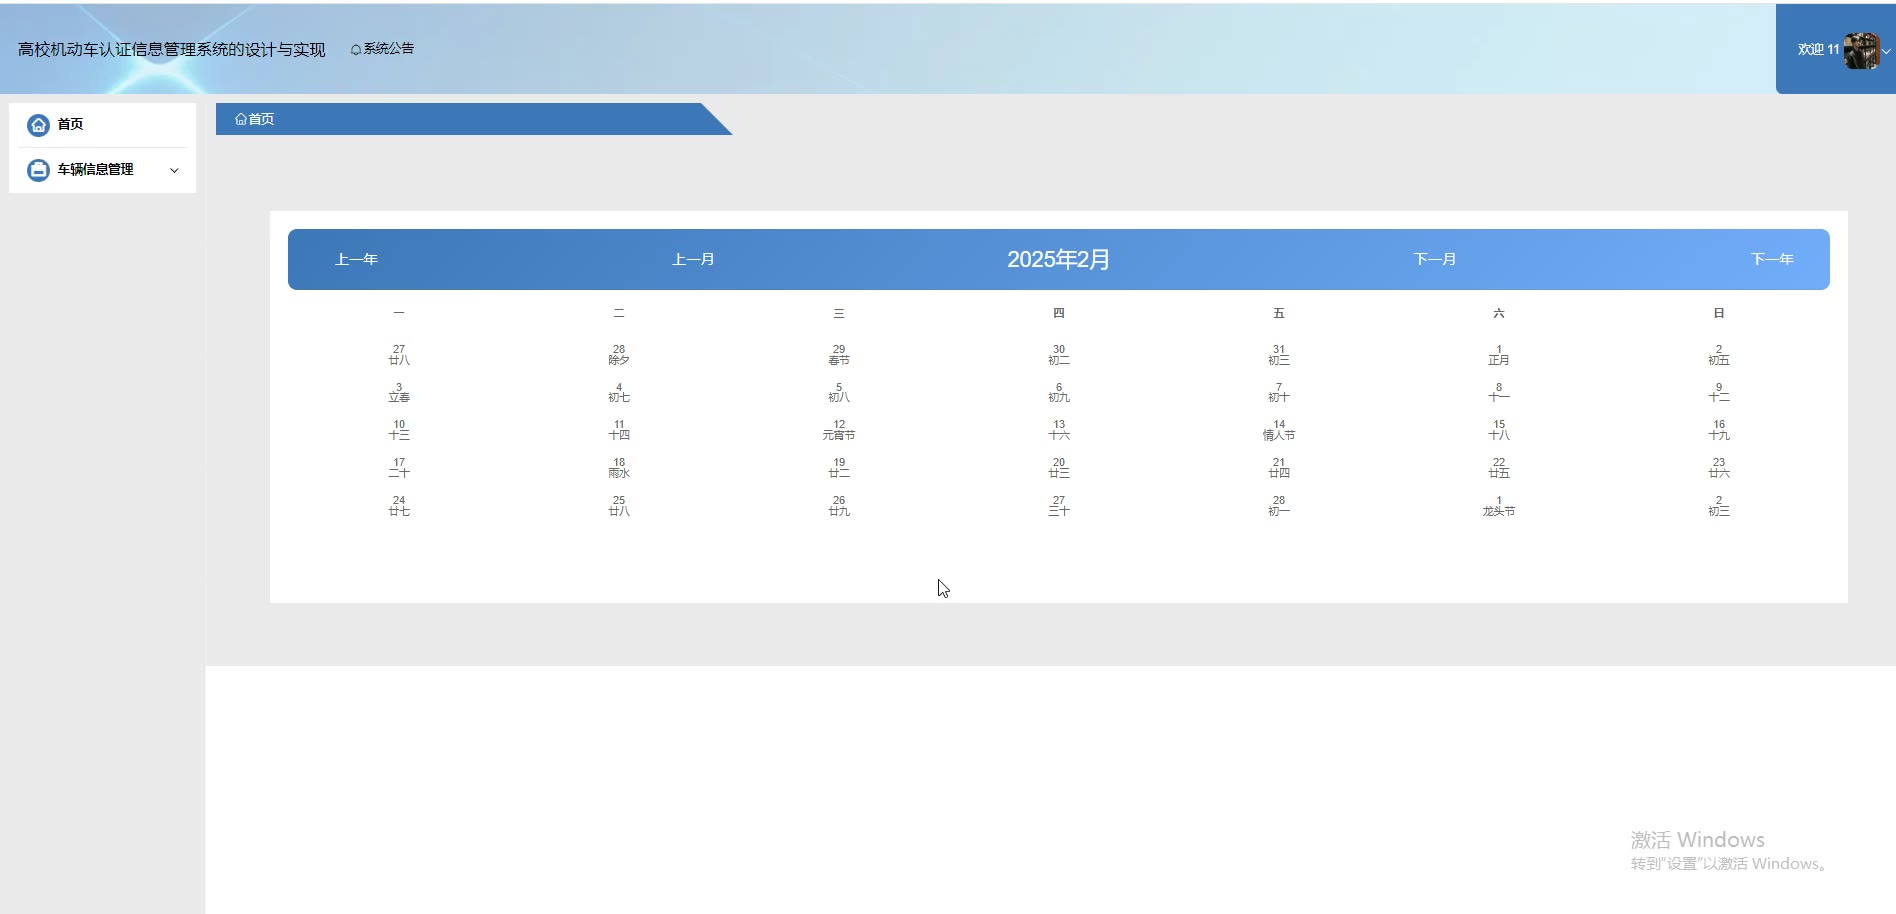1896x914 pixels.
Task: Select date 9 十二
Action: click(x=1719, y=393)
